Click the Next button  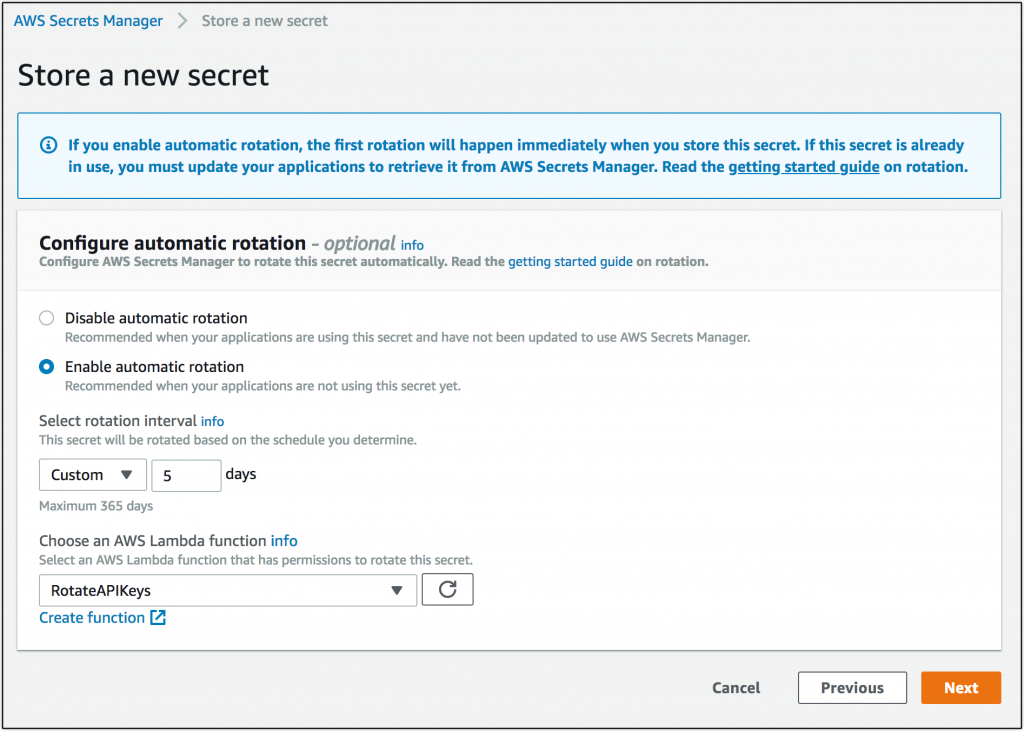[960, 687]
